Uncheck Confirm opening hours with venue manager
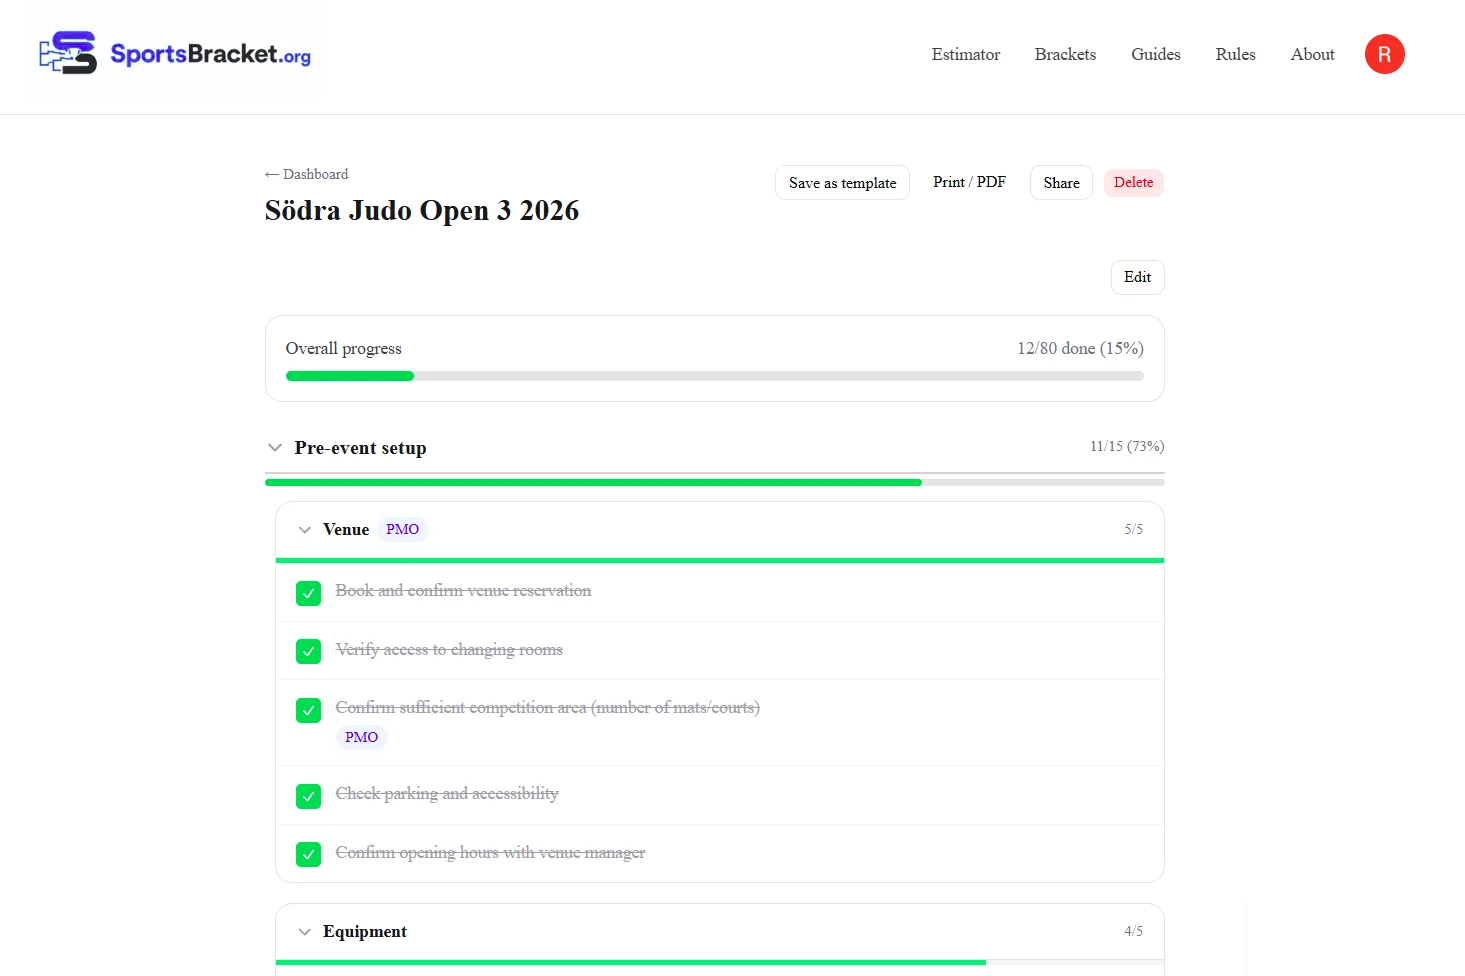This screenshot has width=1465, height=976. click(x=308, y=854)
